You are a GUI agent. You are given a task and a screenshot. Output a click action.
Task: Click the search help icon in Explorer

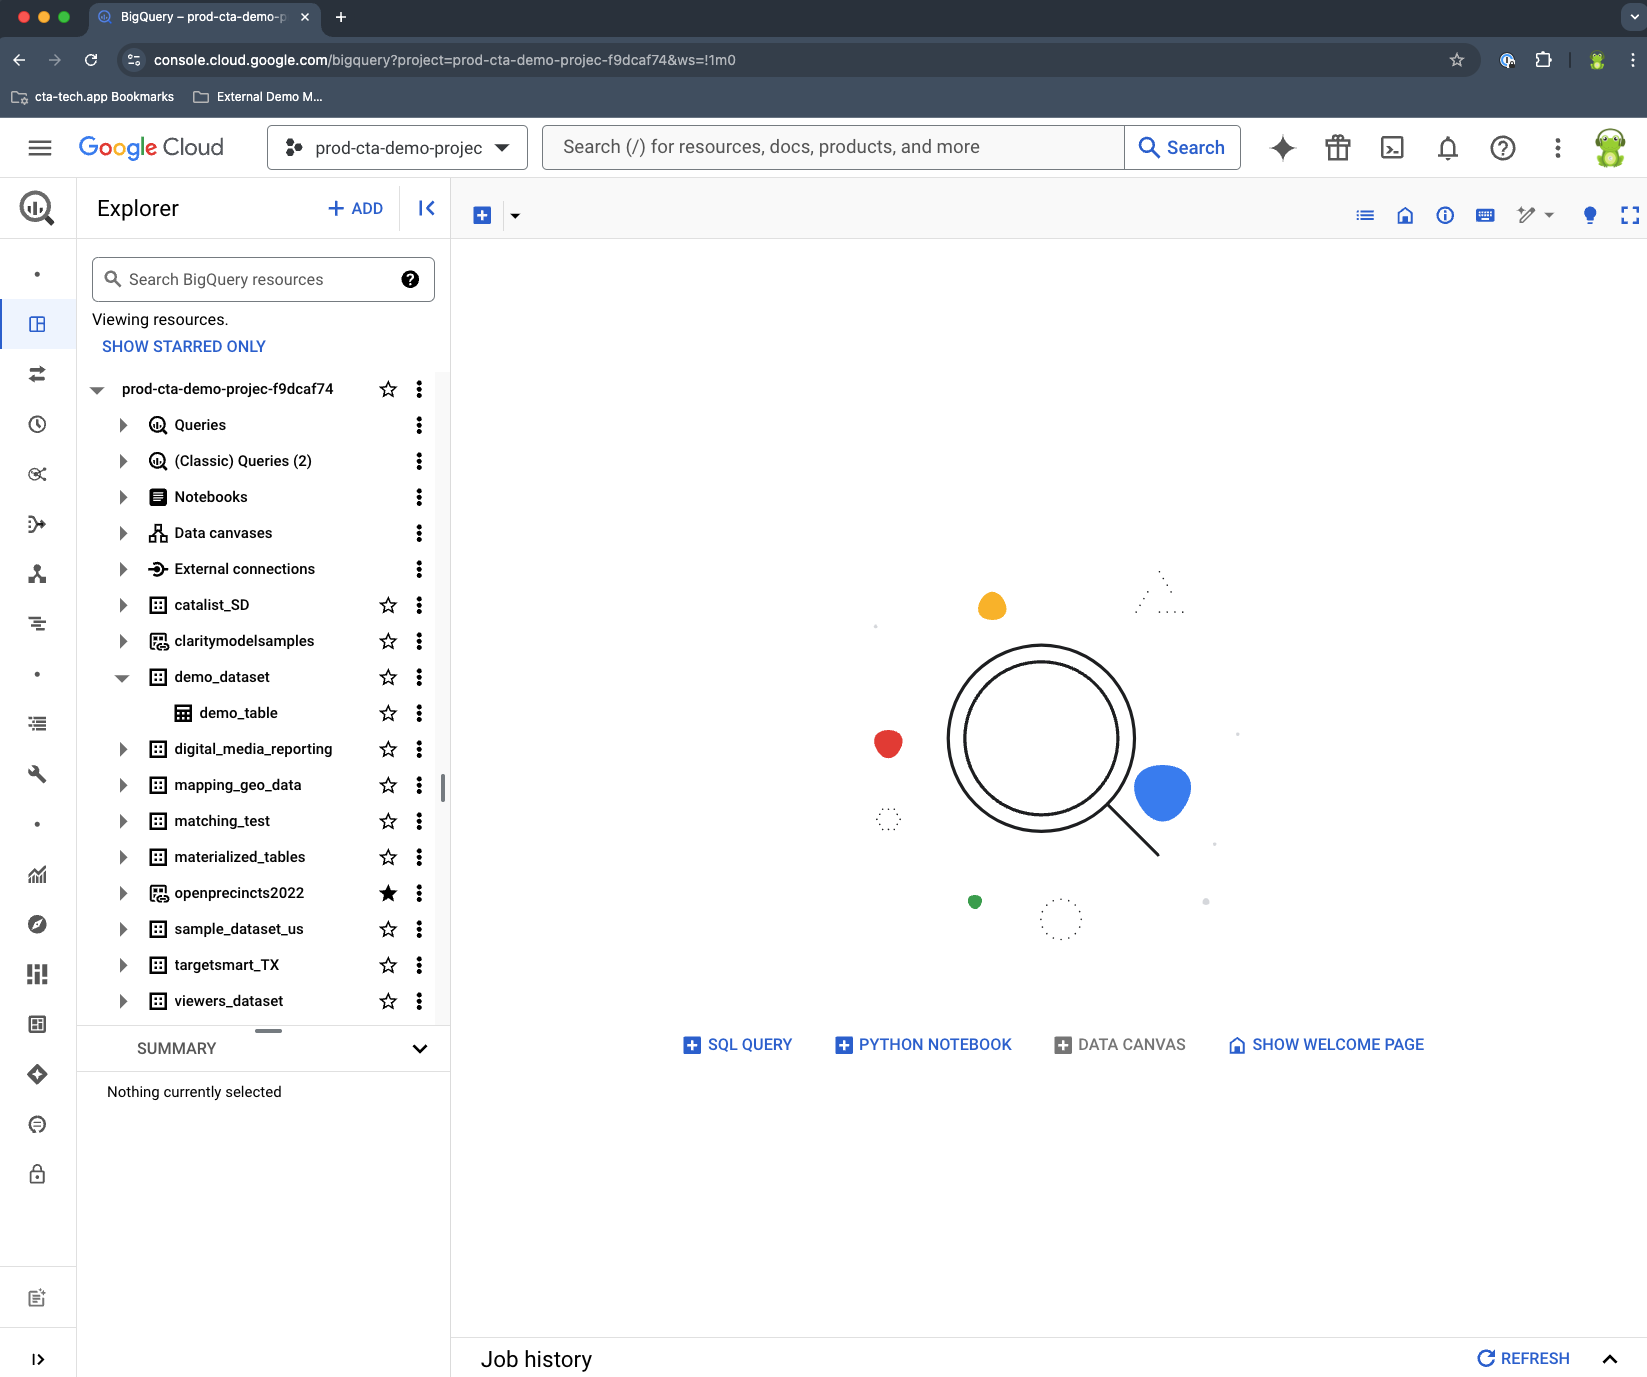(410, 279)
